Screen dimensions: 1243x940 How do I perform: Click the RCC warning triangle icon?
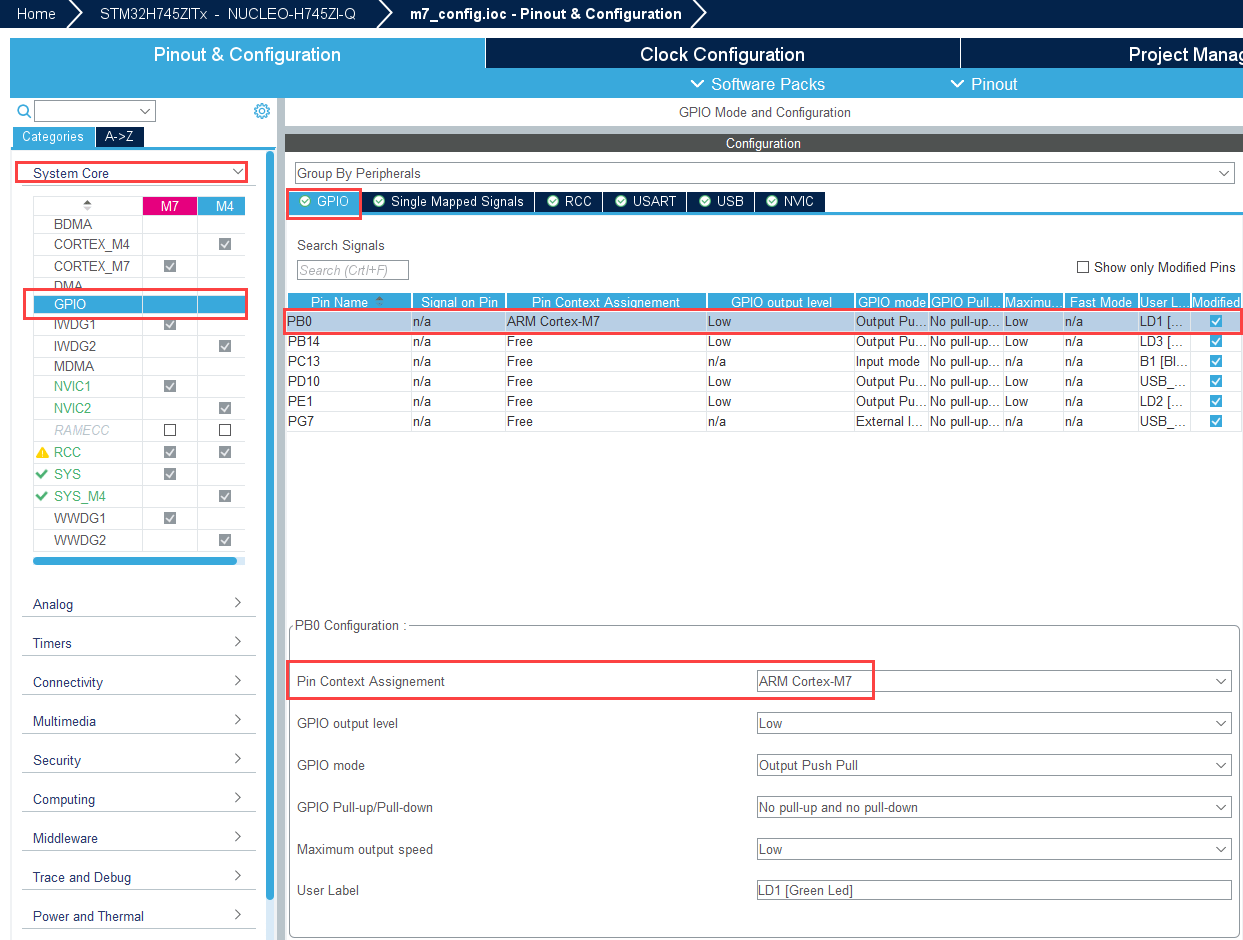(x=42, y=453)
